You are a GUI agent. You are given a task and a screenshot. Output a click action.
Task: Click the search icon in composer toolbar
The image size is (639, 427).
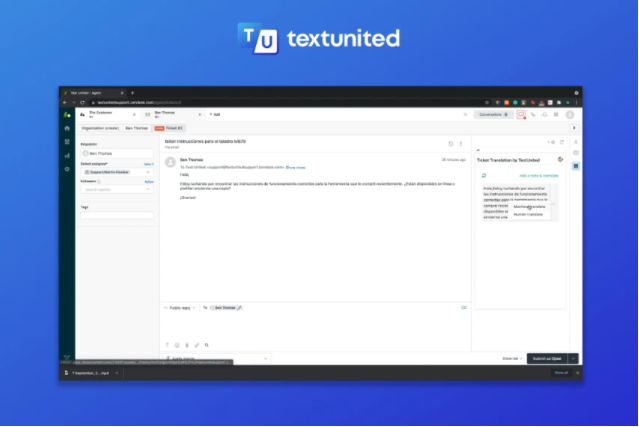pyautogui.click(x=207, y=345)
